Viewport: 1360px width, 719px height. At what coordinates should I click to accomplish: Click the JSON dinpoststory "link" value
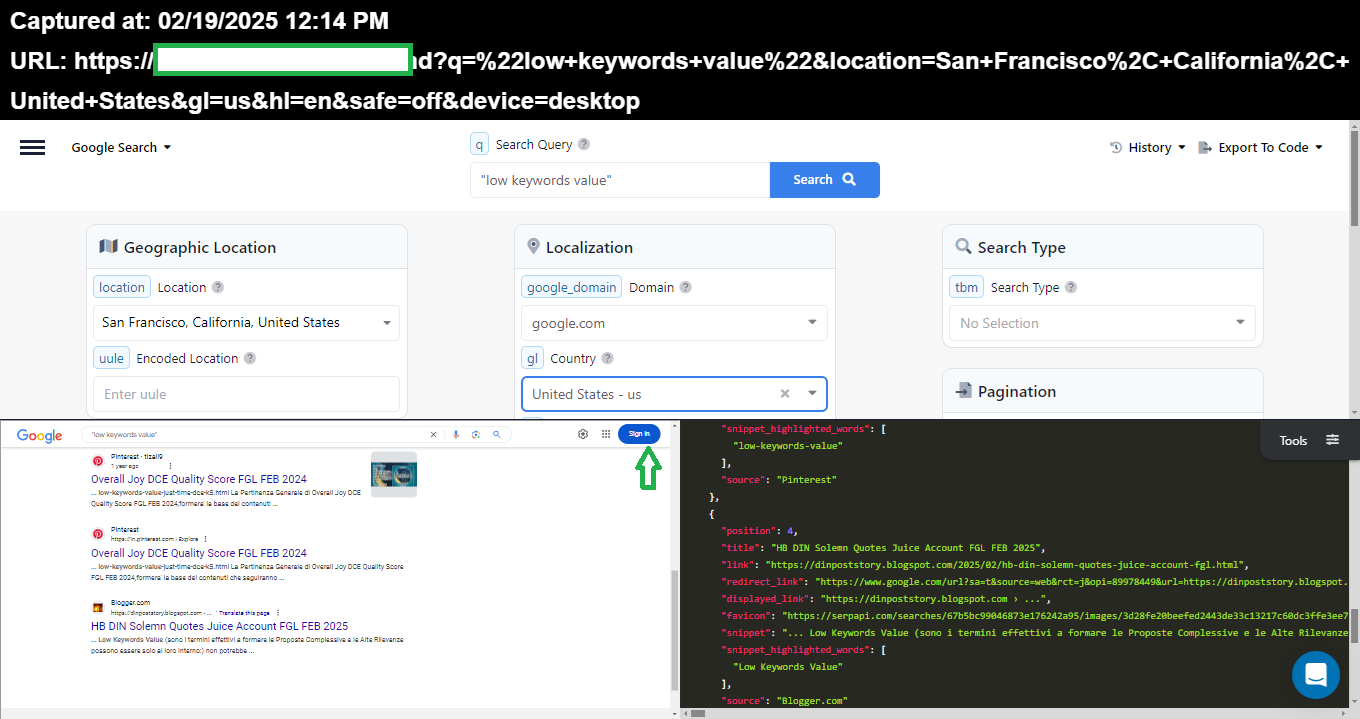point(1007,564)
